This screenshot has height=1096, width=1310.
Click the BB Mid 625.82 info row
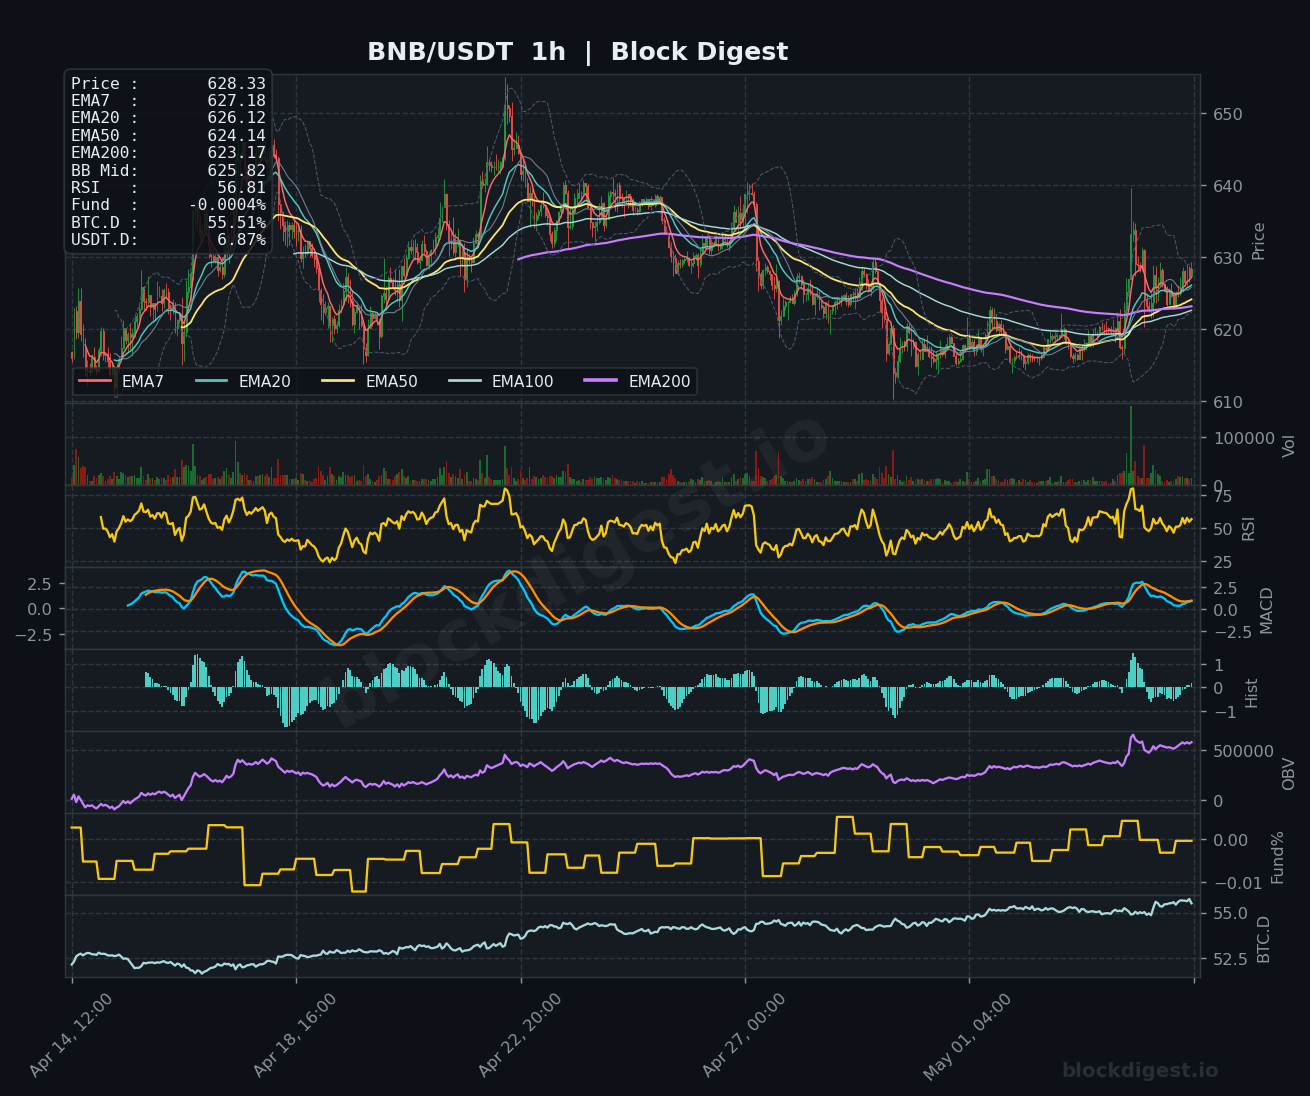tap(168, 171)
